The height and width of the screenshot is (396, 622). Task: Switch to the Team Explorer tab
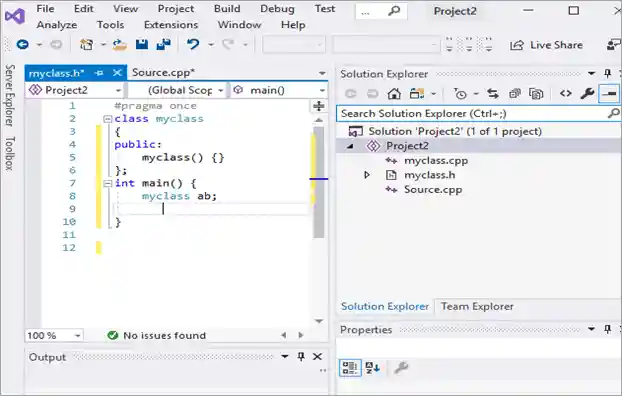(477, 306)
